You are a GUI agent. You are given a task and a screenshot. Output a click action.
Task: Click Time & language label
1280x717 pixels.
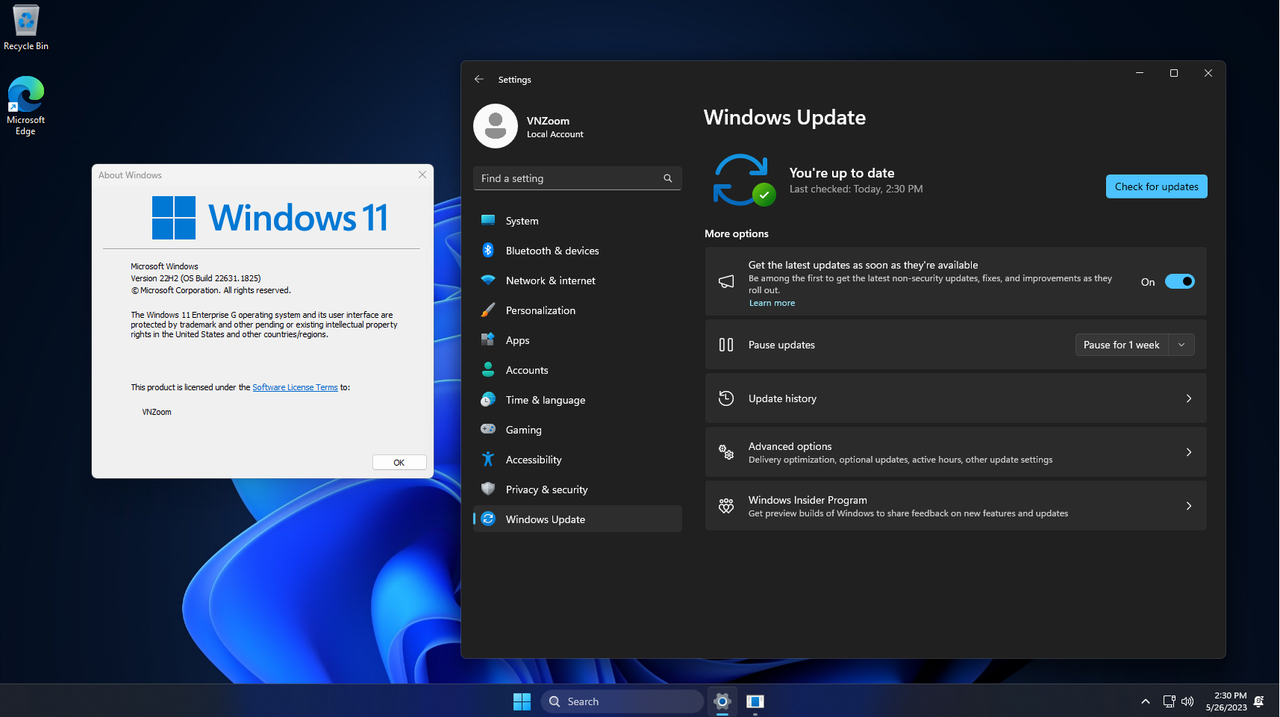click(545, 400)
